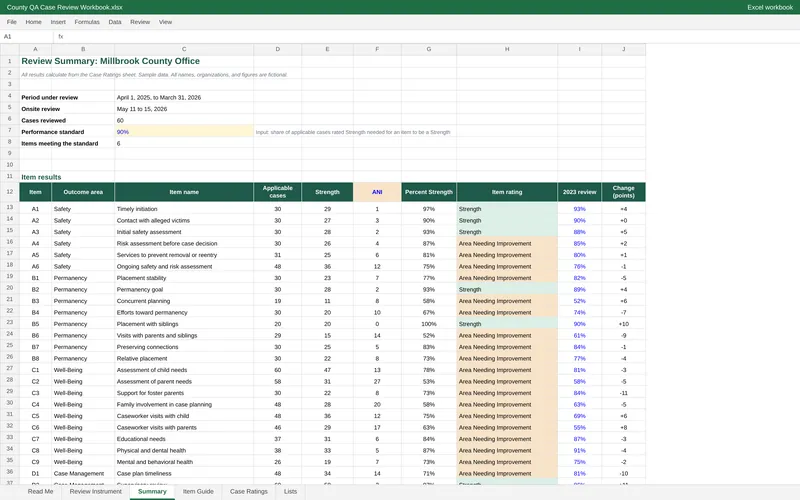Click the 'Item rating' header cell

click(x=507, y=192)
